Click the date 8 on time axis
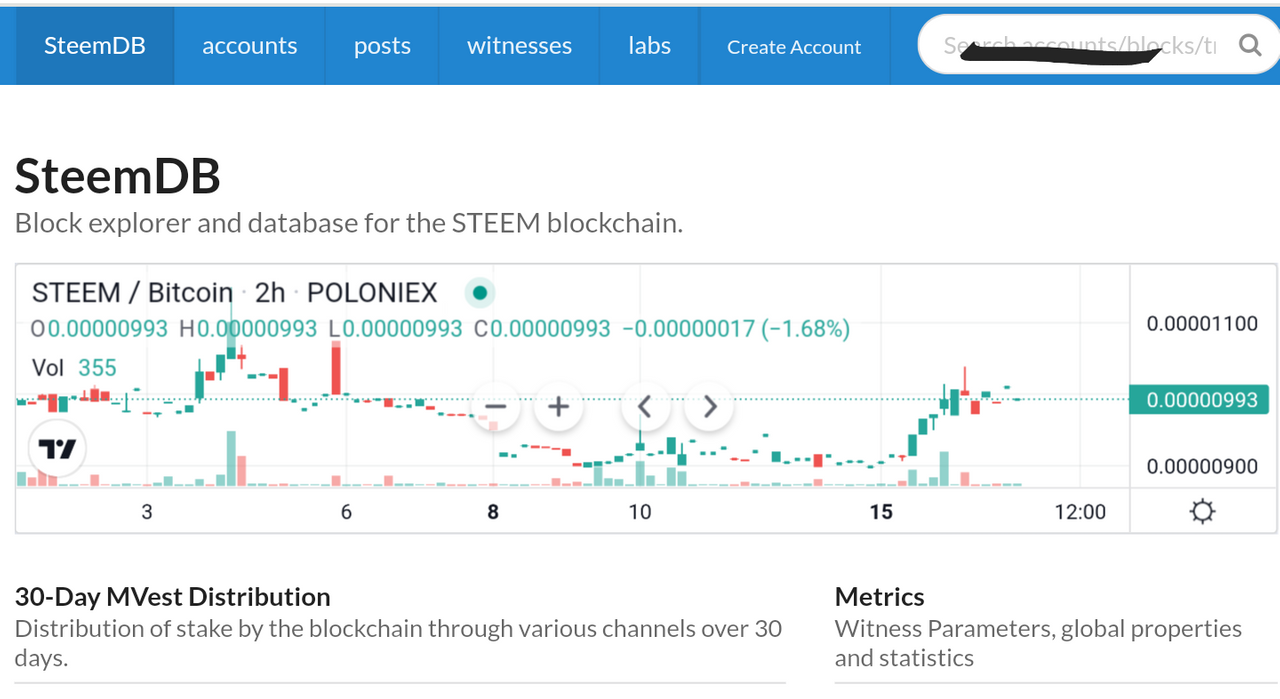This screenshot has height=699, width=1280. point(493,512)
